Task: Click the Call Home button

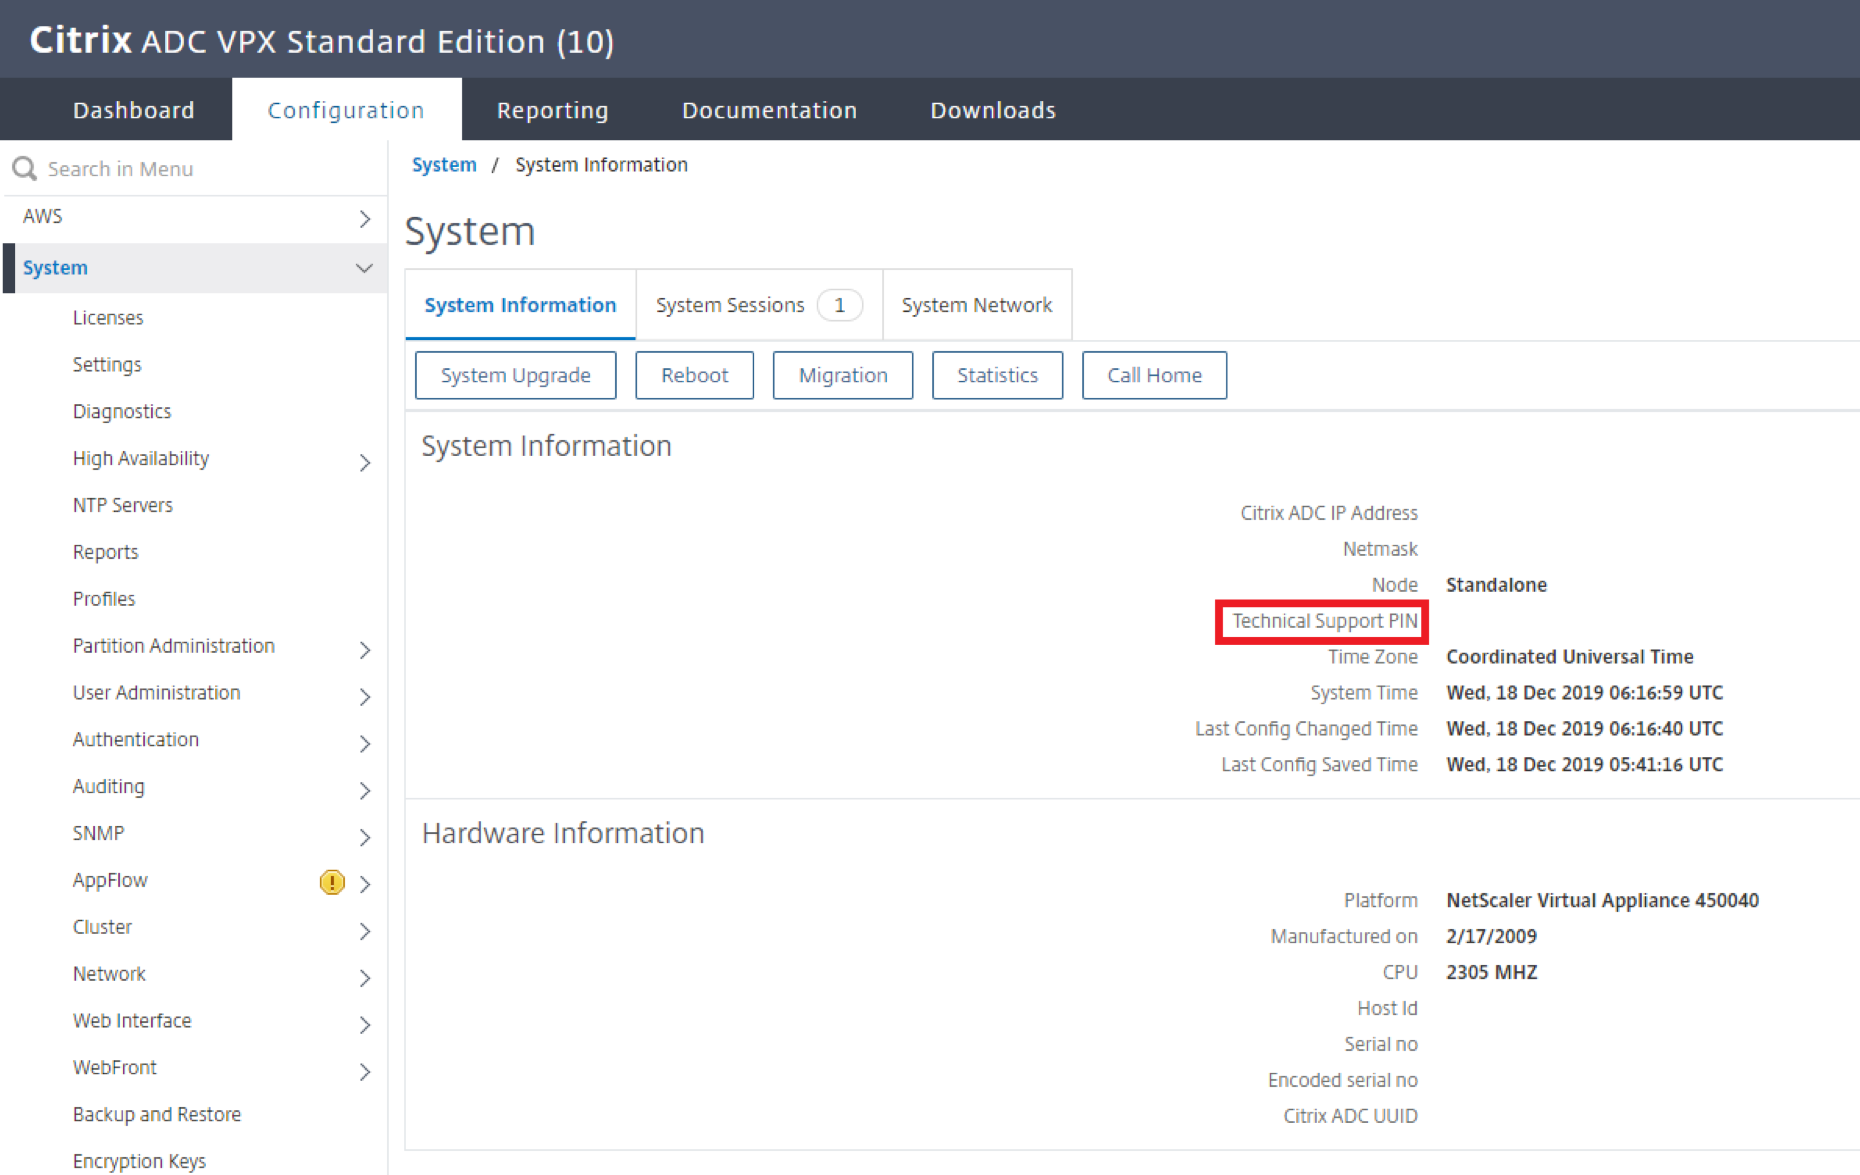Action: click(x=1154, y=375)
